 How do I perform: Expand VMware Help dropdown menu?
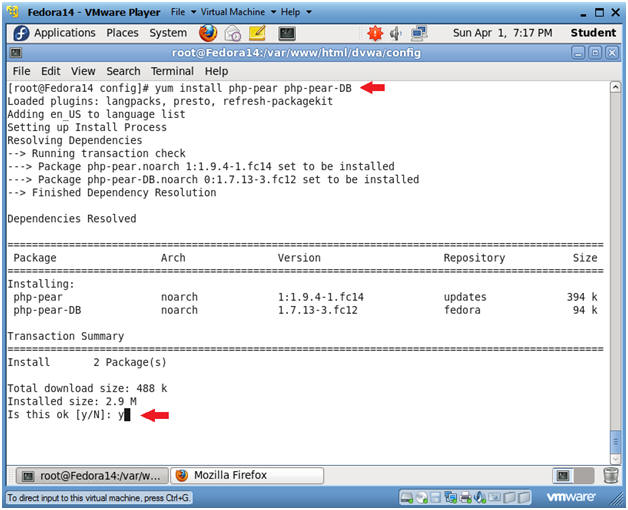[296, 12]
